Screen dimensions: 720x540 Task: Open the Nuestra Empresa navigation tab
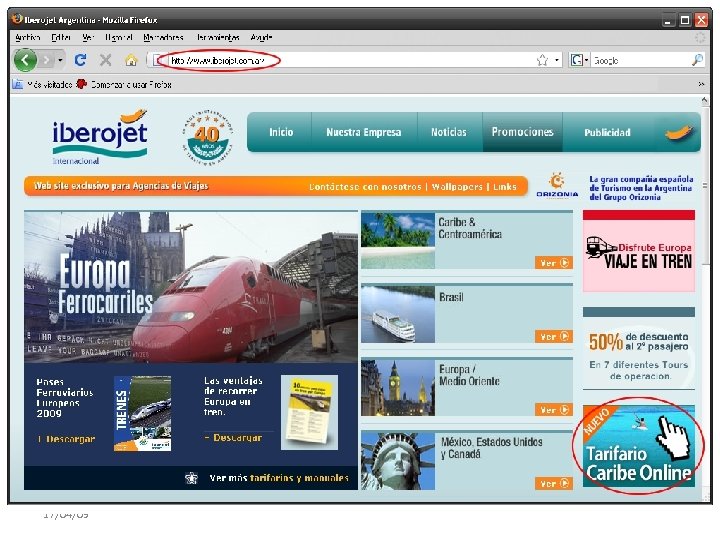[364, 132]
